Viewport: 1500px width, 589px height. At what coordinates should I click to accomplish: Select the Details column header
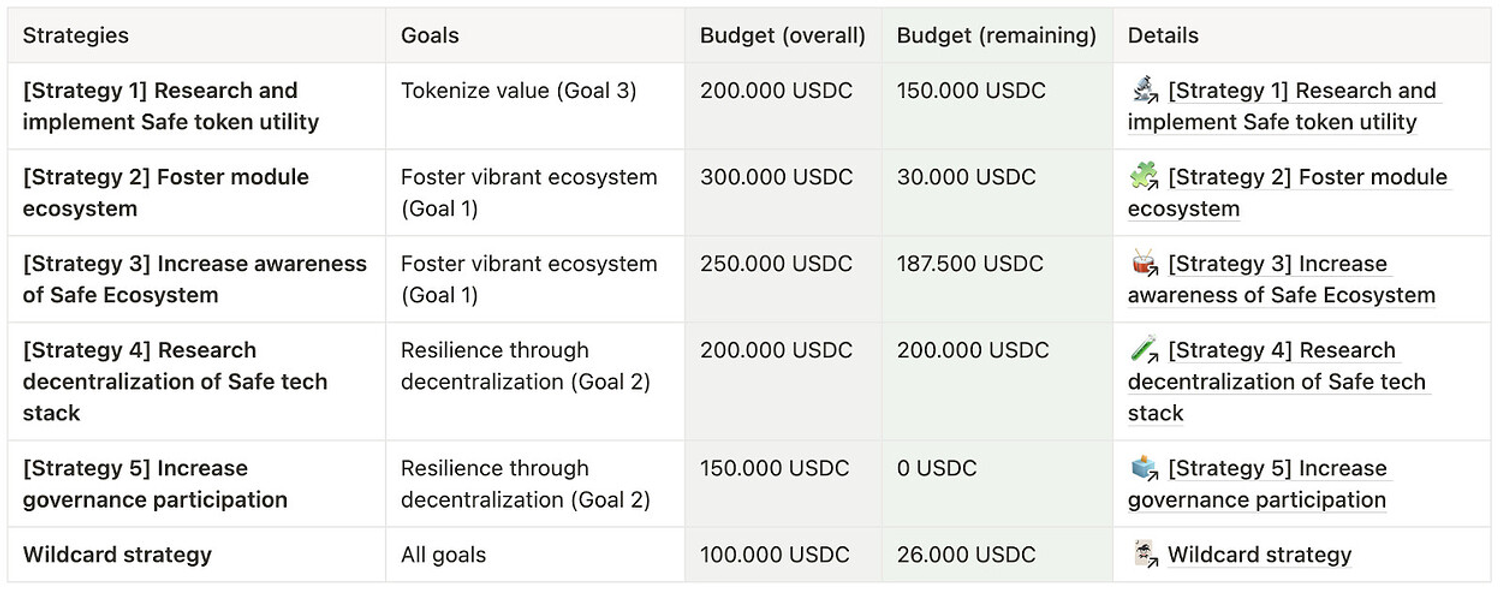tap(1163, 35)
